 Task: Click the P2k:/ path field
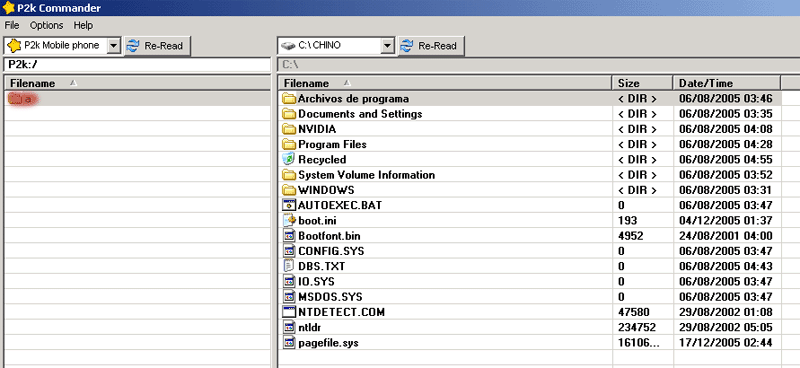tap(137, 65)
